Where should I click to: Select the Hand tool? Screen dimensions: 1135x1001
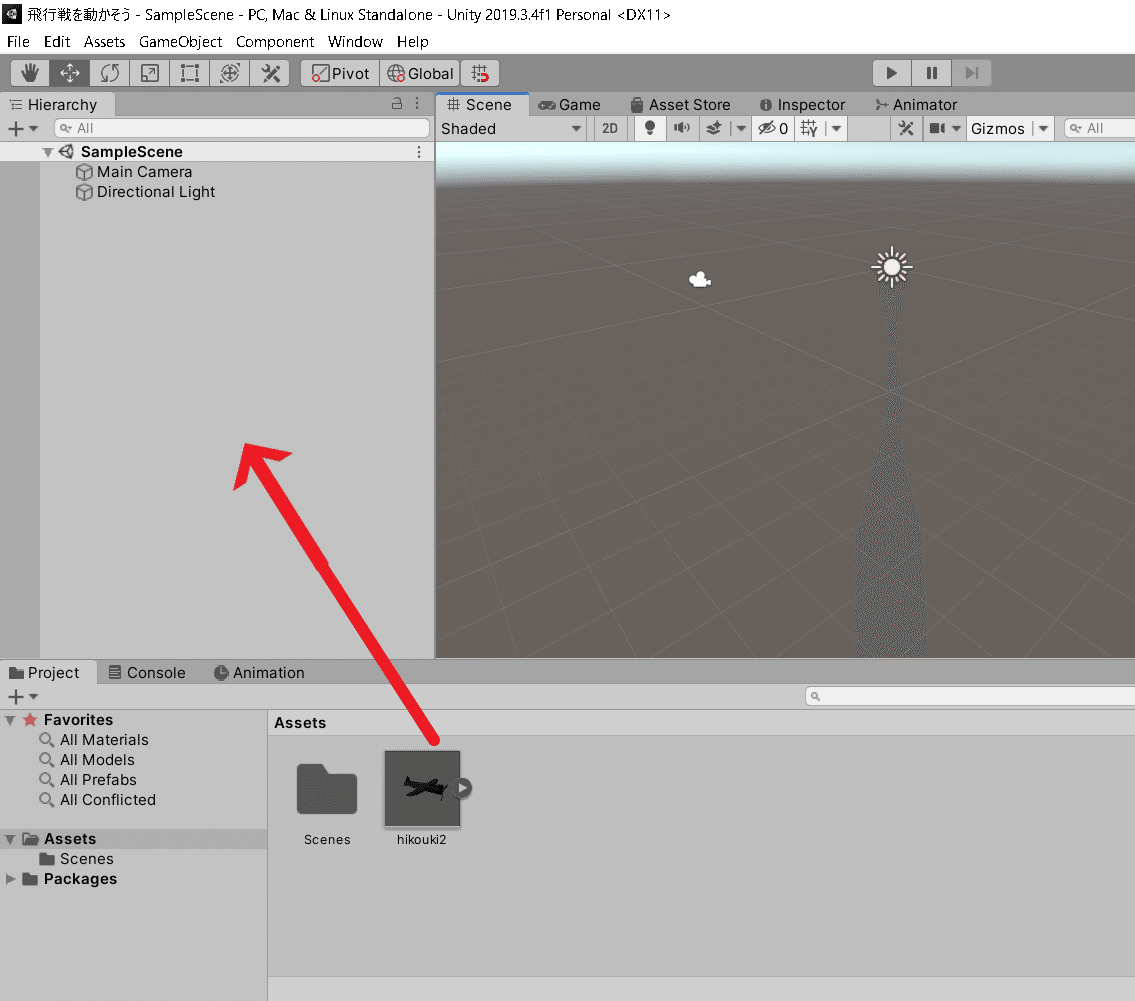(30, 73)
